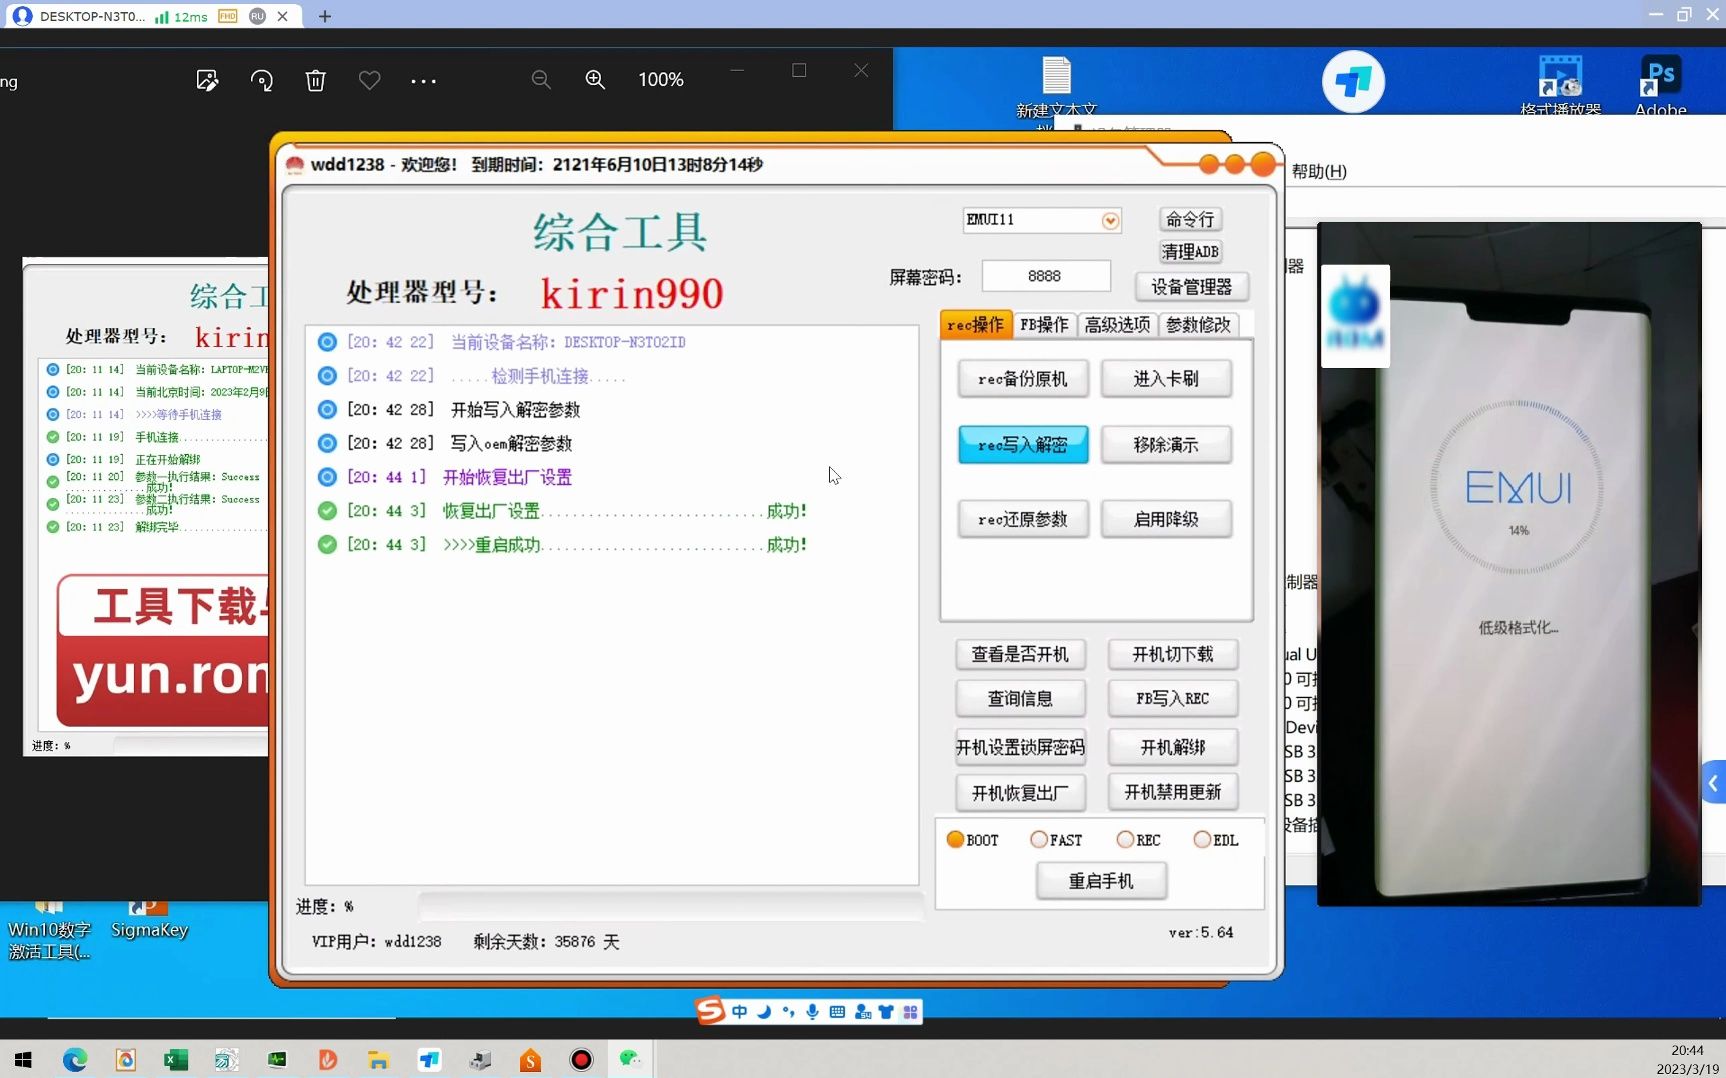
Task: Switch to the rec操作 tab
Action: 975,325
